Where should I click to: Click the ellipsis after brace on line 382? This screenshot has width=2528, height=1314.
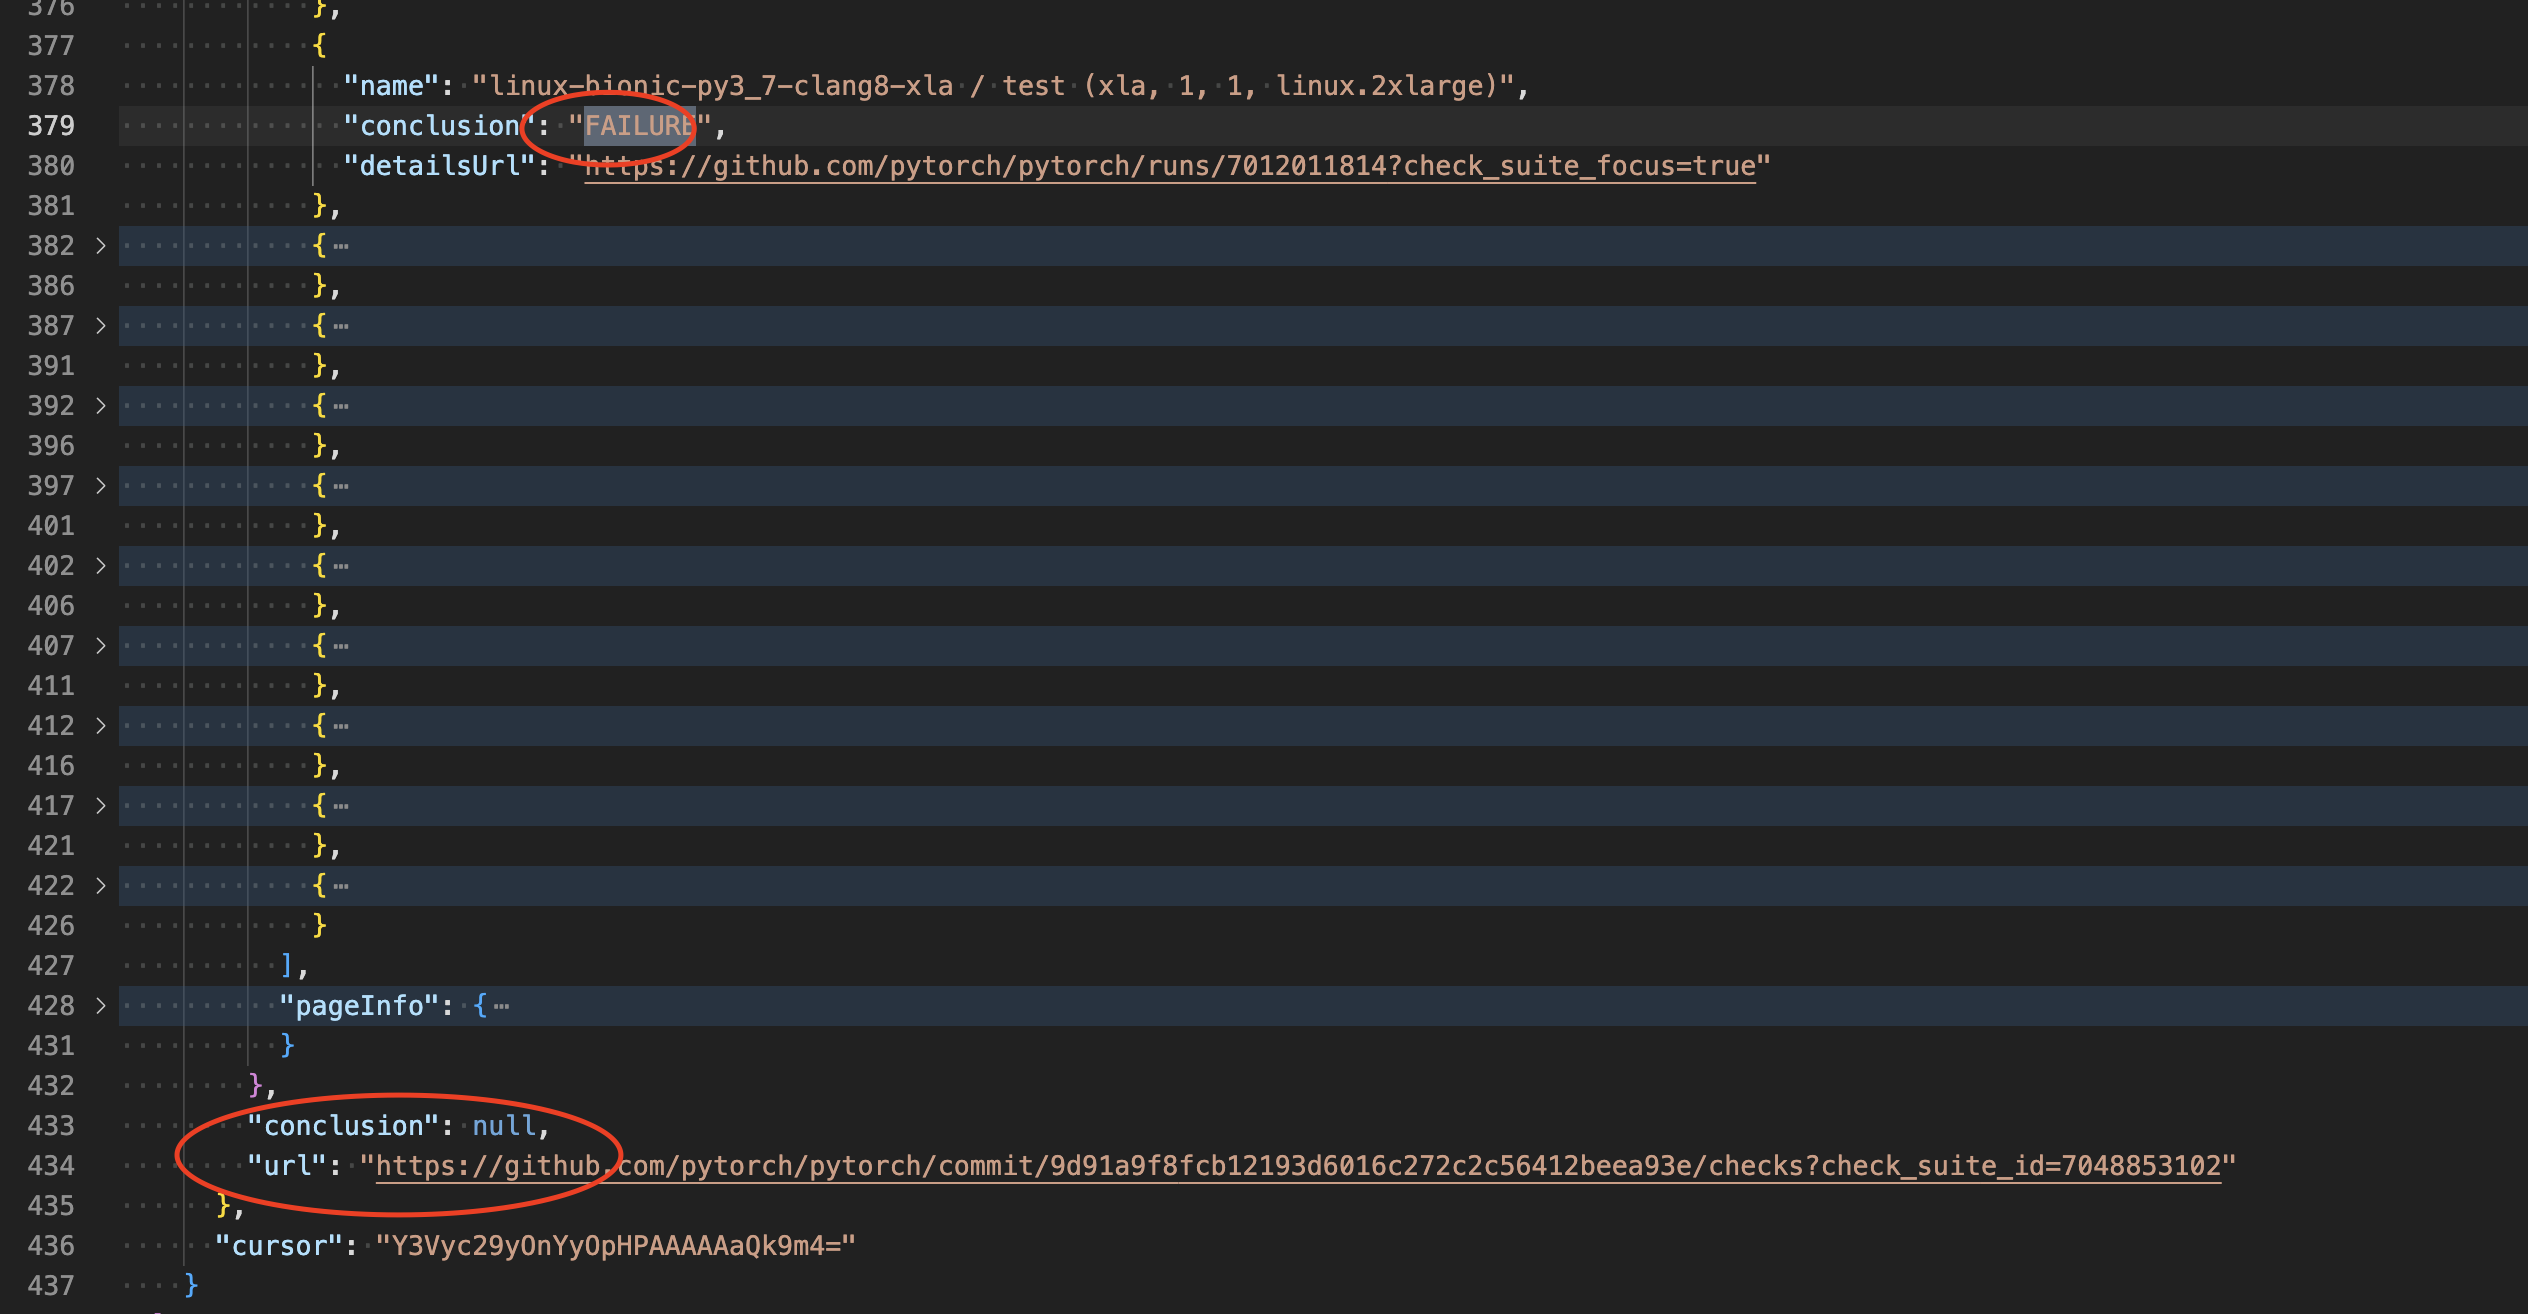(x=342, y=246)
